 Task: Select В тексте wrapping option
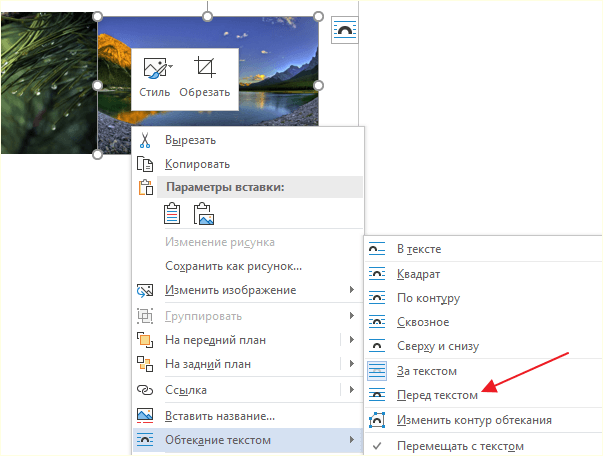tap(483, 249)
